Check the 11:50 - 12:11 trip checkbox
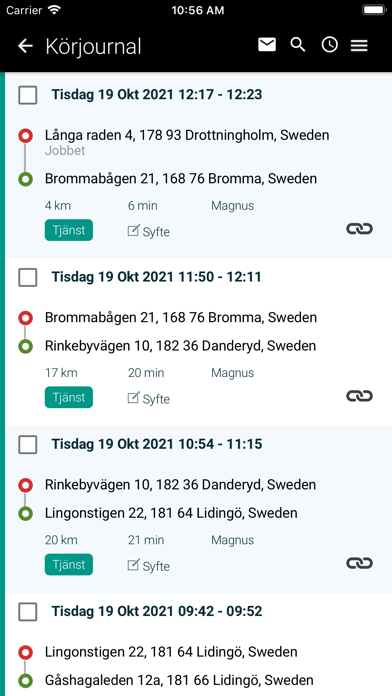The height and width of the screenshot is (696, 392). 28,277
